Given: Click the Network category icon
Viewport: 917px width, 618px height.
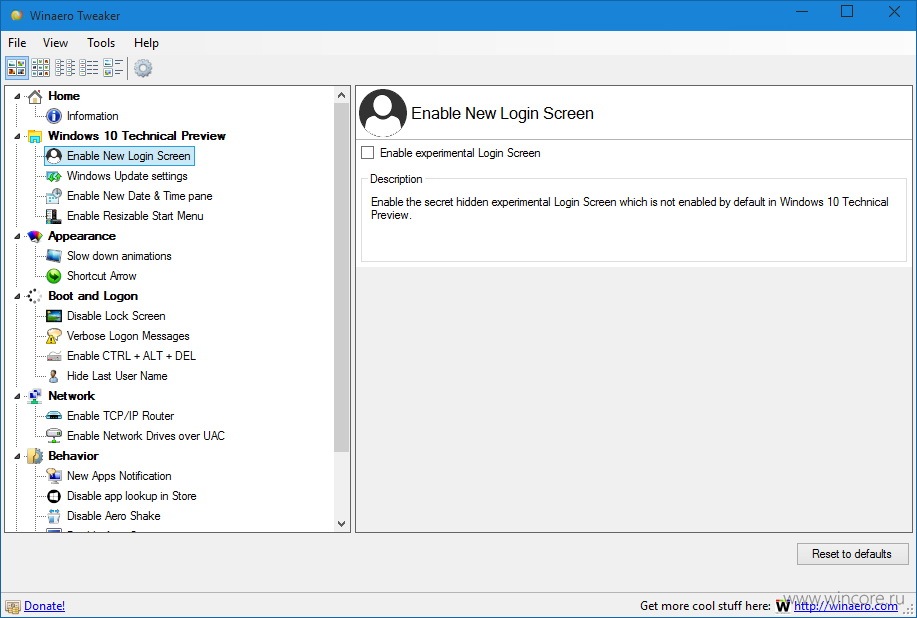Looking at the screenshot, I should pyautogui.click(x=35, y=396).
